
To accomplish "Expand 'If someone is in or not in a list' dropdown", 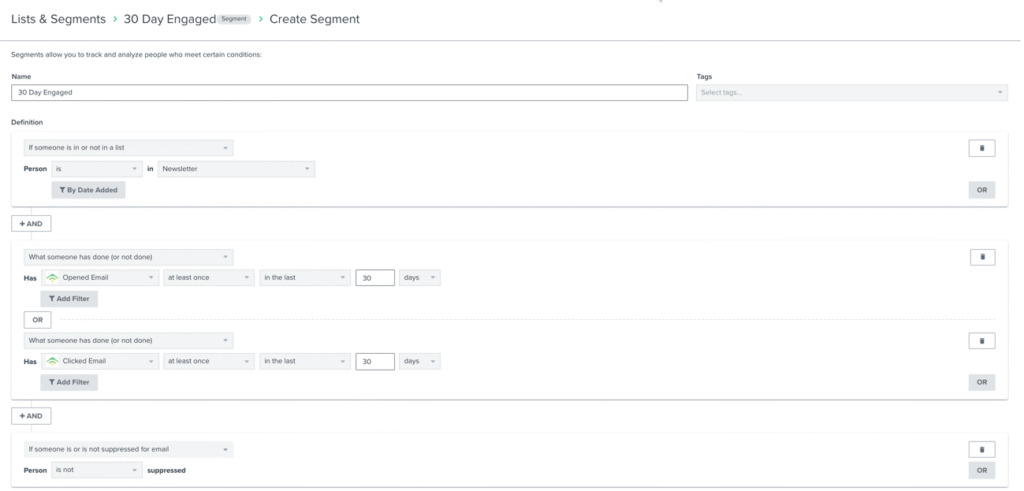I will pyautogui.click(x=128, y=148).
